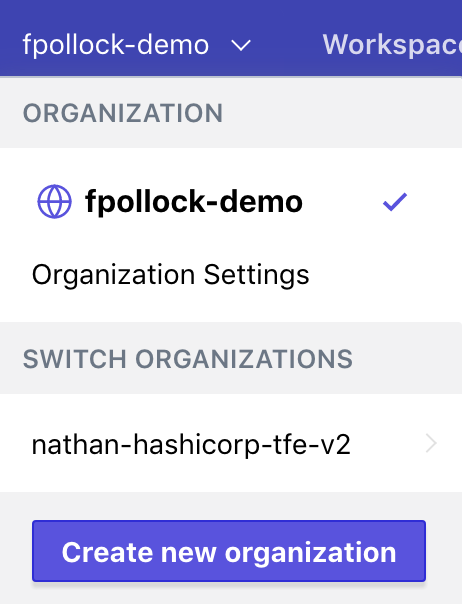Image resolution: width=462 pixels, height=604 pixels.
Task: Start creating a new organization
Action: [229, 551]
